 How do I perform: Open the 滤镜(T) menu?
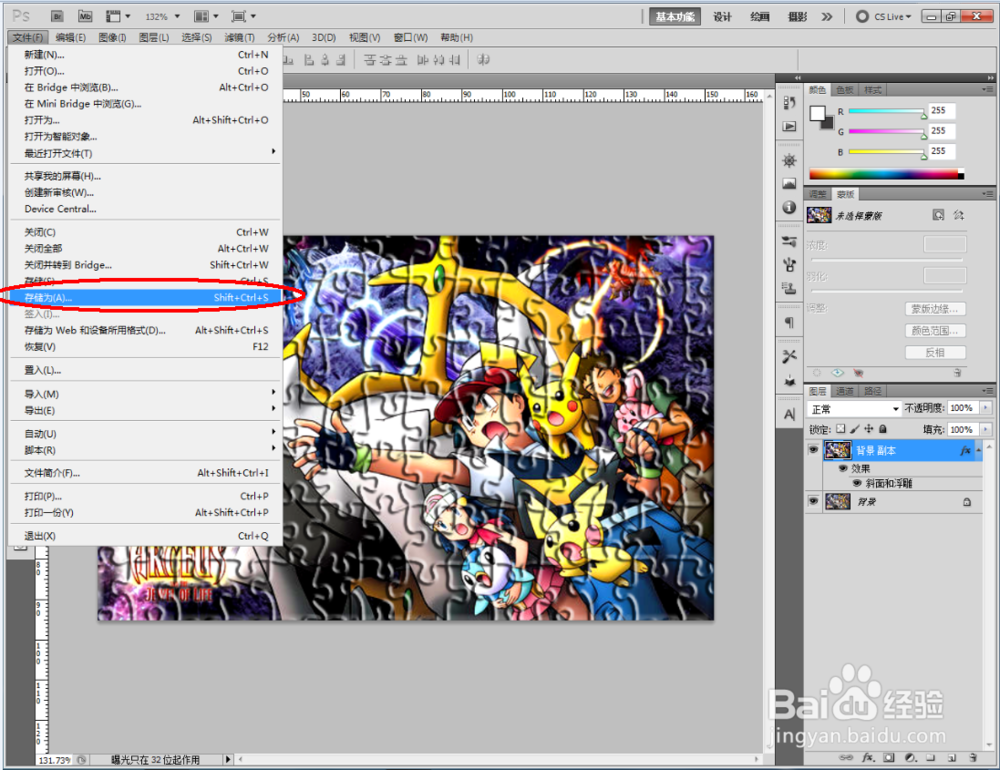239,38
